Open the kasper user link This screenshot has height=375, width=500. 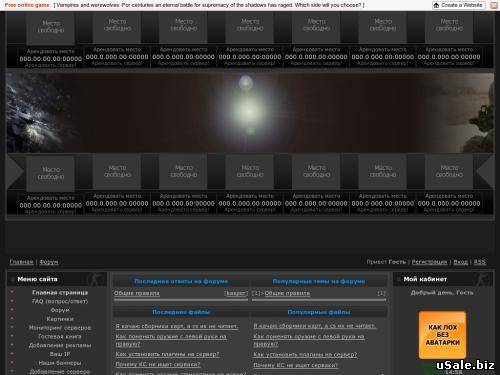click(236, 293)
